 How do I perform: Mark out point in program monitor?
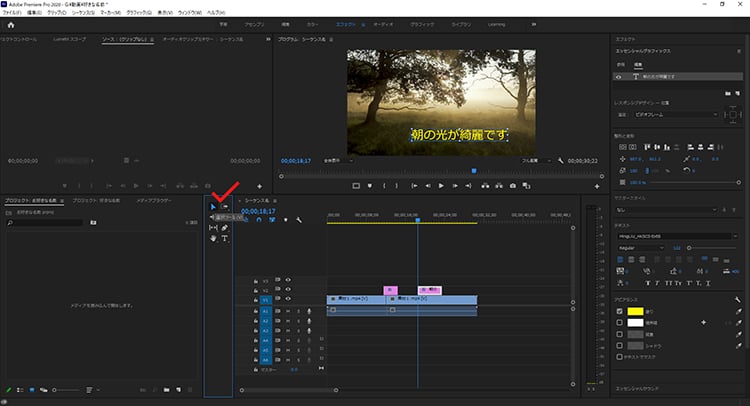click(x=397, y=186)
